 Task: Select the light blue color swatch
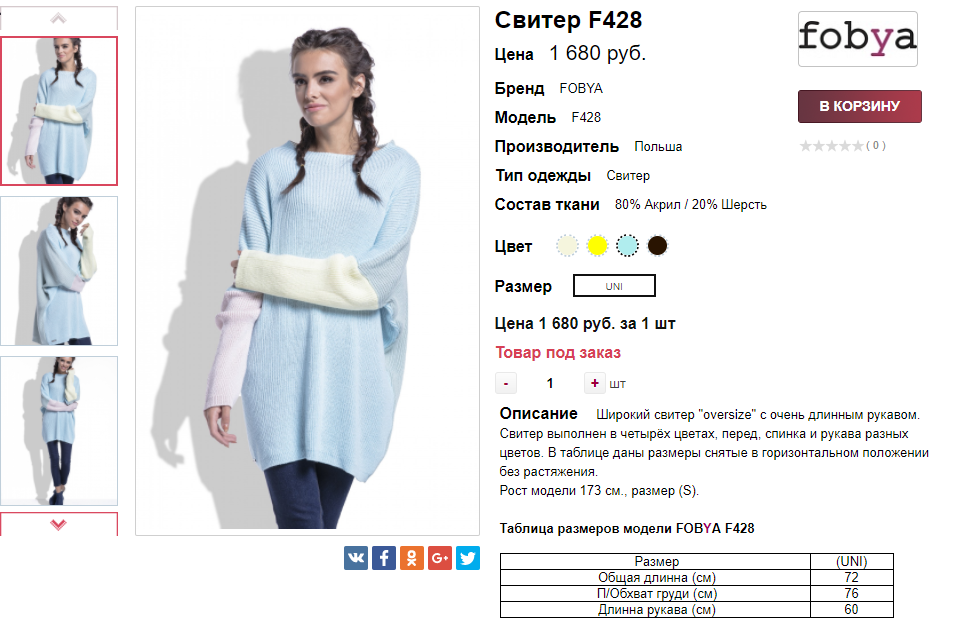(x=627, y=246)
